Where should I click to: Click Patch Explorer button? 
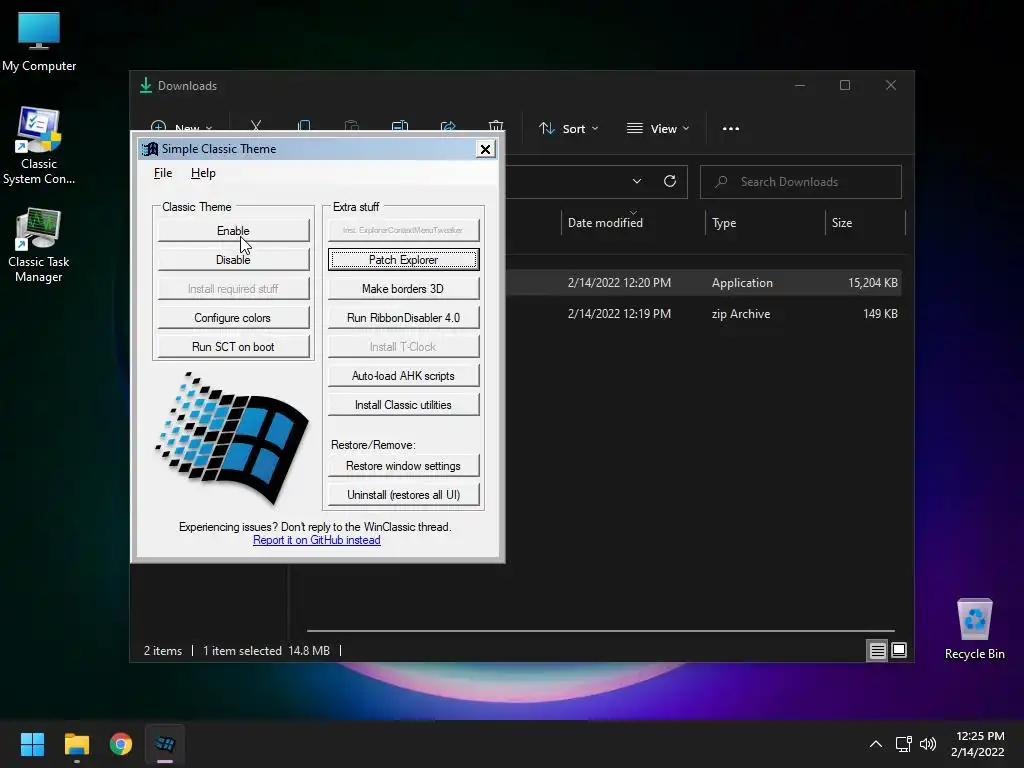tap(404, 260)
